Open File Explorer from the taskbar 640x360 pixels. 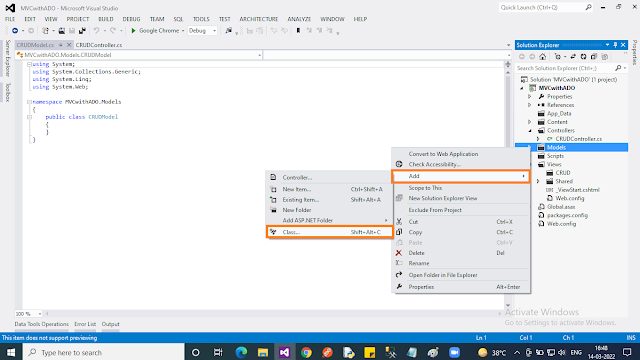(x=263, y=352)
